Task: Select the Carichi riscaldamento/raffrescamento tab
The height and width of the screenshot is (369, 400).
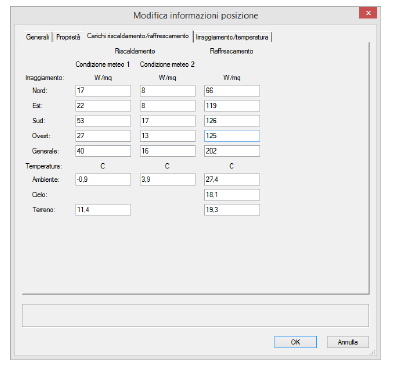Action: [x=138, y=36]
